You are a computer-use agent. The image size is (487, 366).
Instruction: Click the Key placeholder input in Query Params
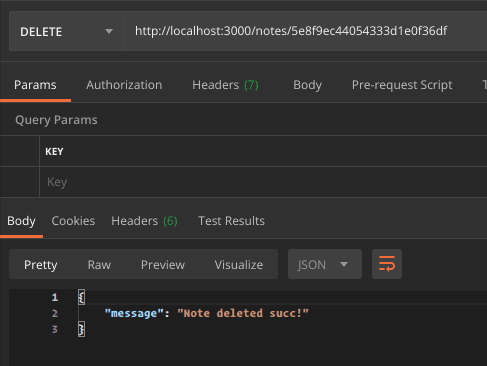(263, 182)
